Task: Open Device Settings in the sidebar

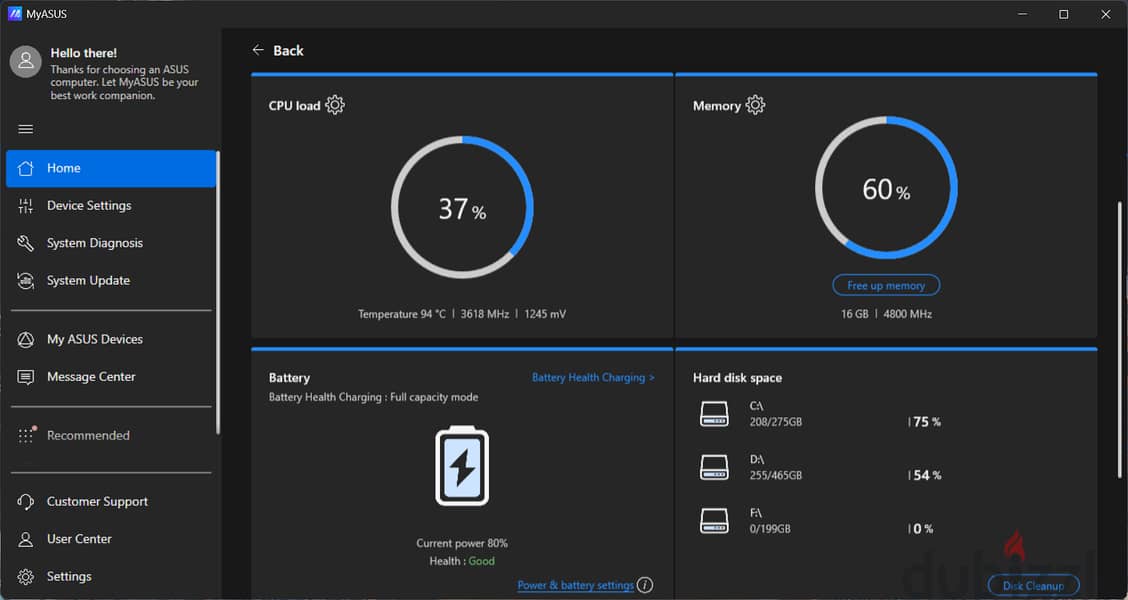Action: pos(111,206)
